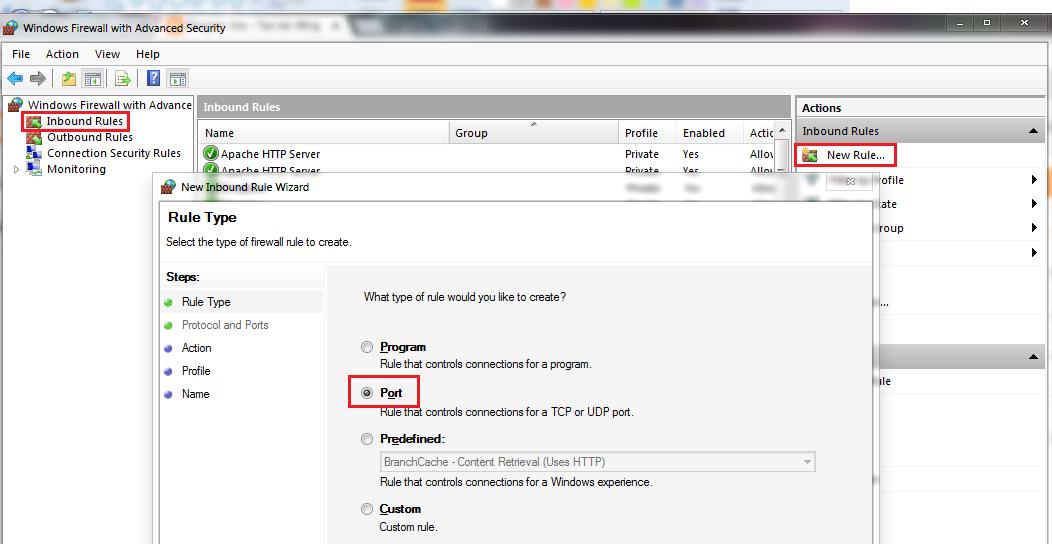Click Private profile cell of first Apache rule
Screen dimensions: 1052x544
coord(642,154)
